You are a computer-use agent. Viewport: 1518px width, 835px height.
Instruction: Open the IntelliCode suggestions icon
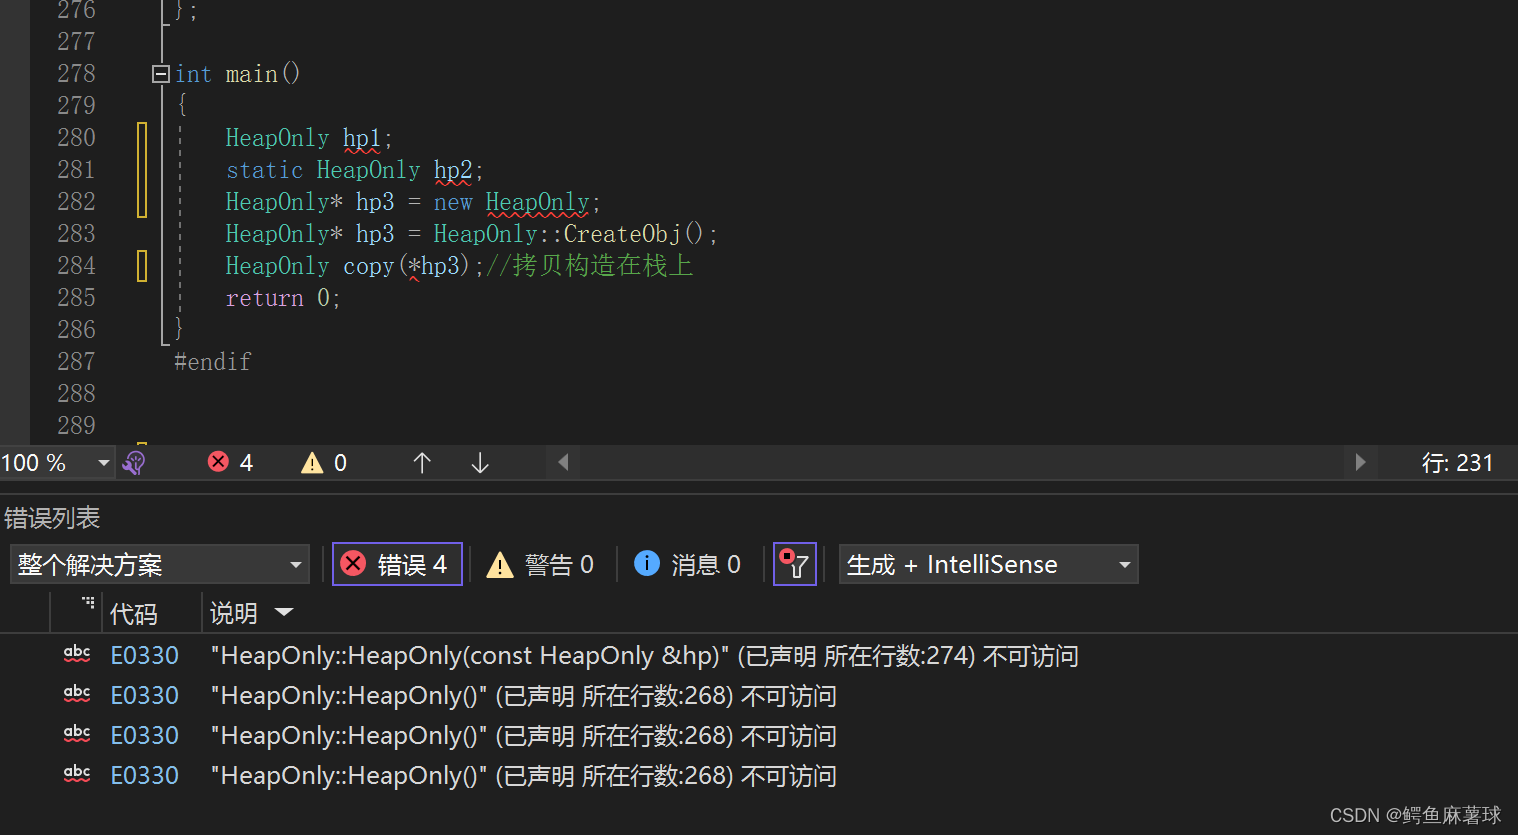(134, 462)
